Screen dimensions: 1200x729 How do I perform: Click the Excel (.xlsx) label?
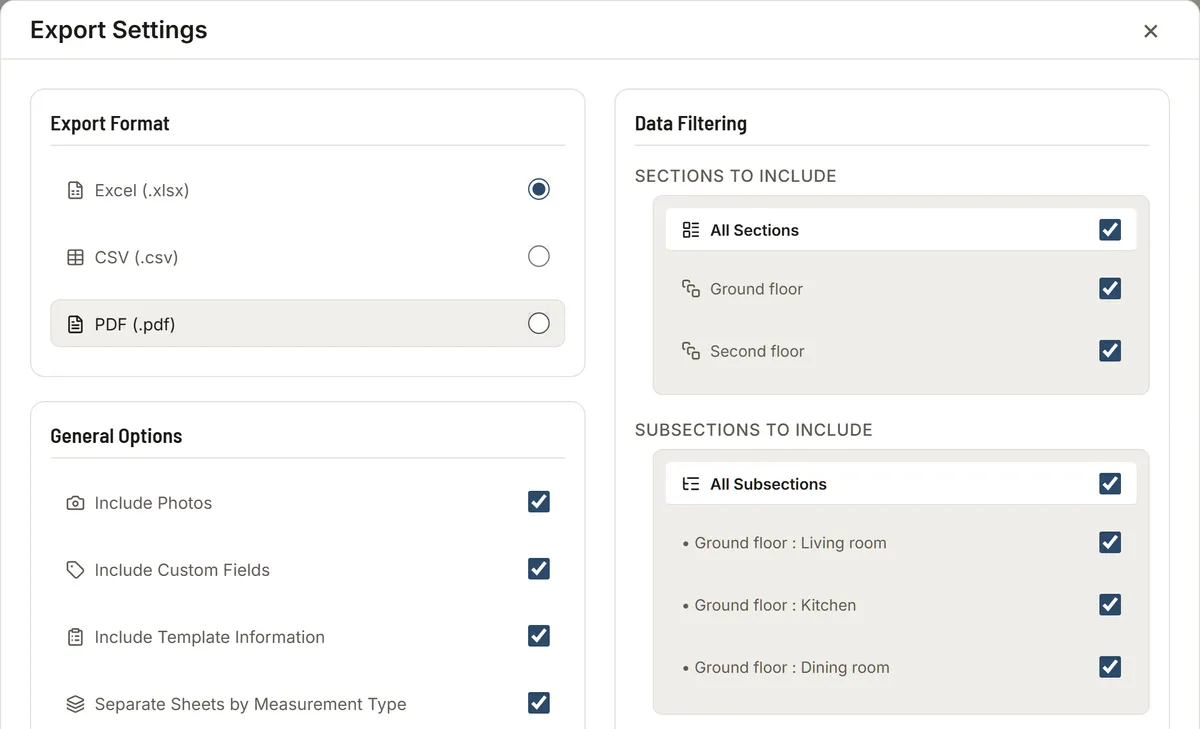[x=142, y=190]
